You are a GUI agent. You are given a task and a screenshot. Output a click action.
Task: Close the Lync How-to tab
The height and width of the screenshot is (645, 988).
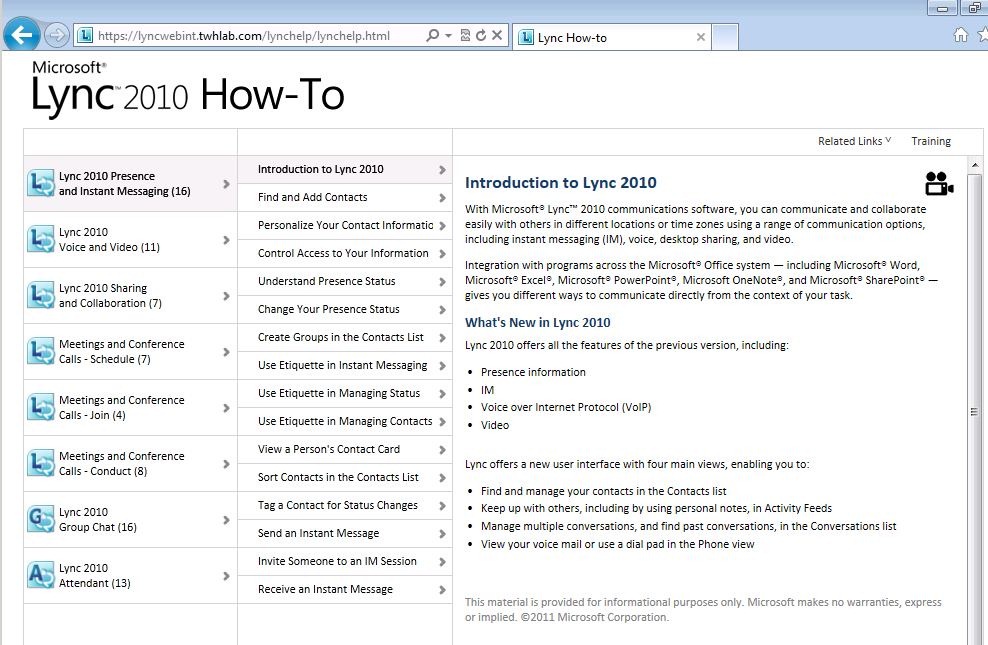[x=701, y=38]
